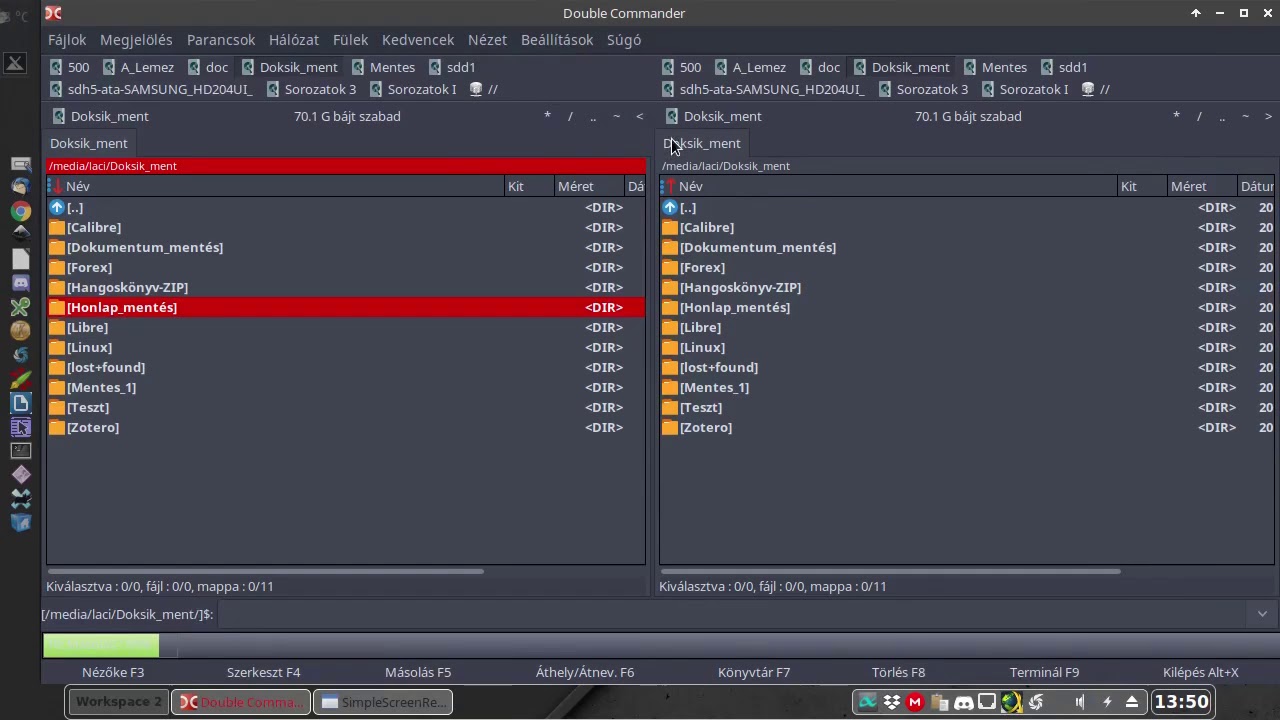
Task: Go to home directory in left panel
Action: tap(616, 116)
